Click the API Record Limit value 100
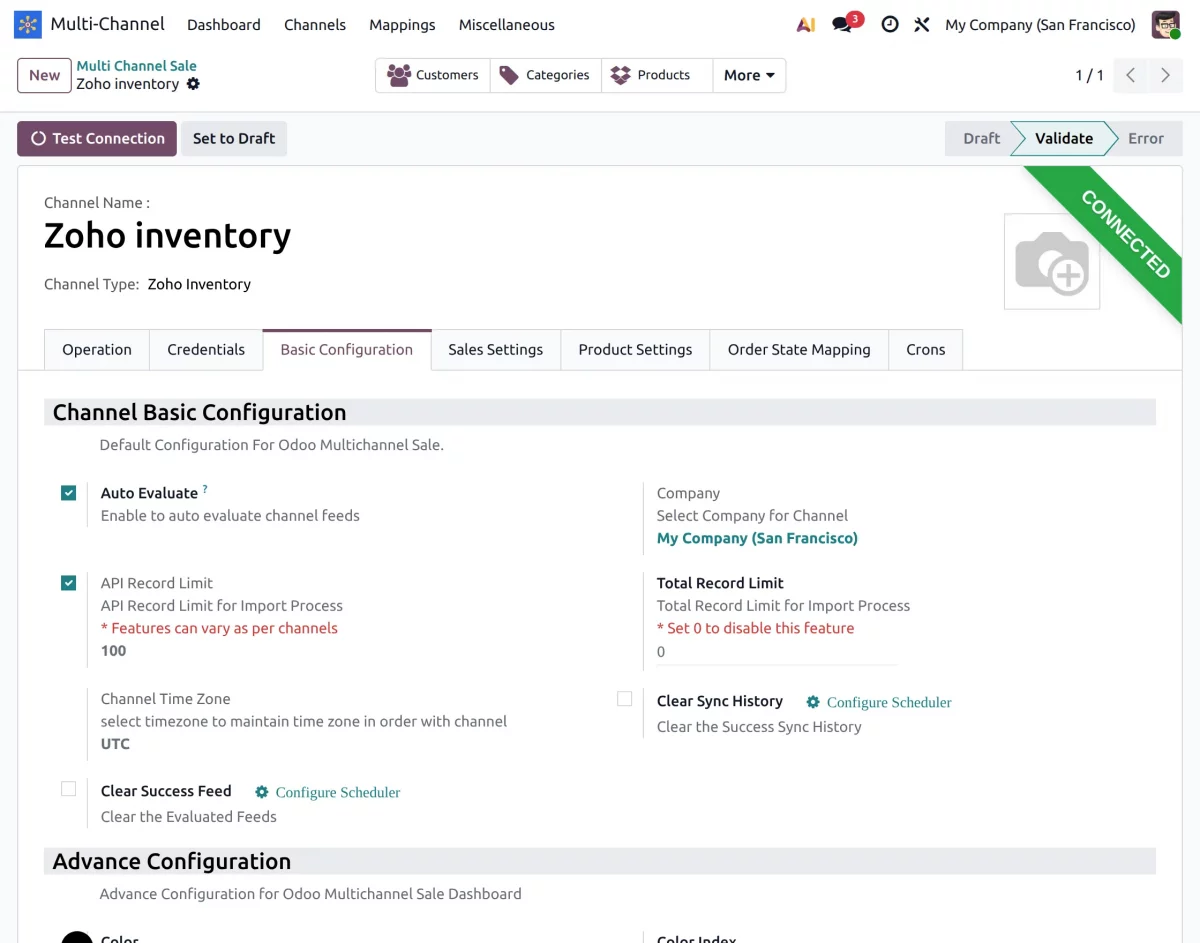Image resolution: width=1200 pixels, height=943 pixels. [114, 651]
